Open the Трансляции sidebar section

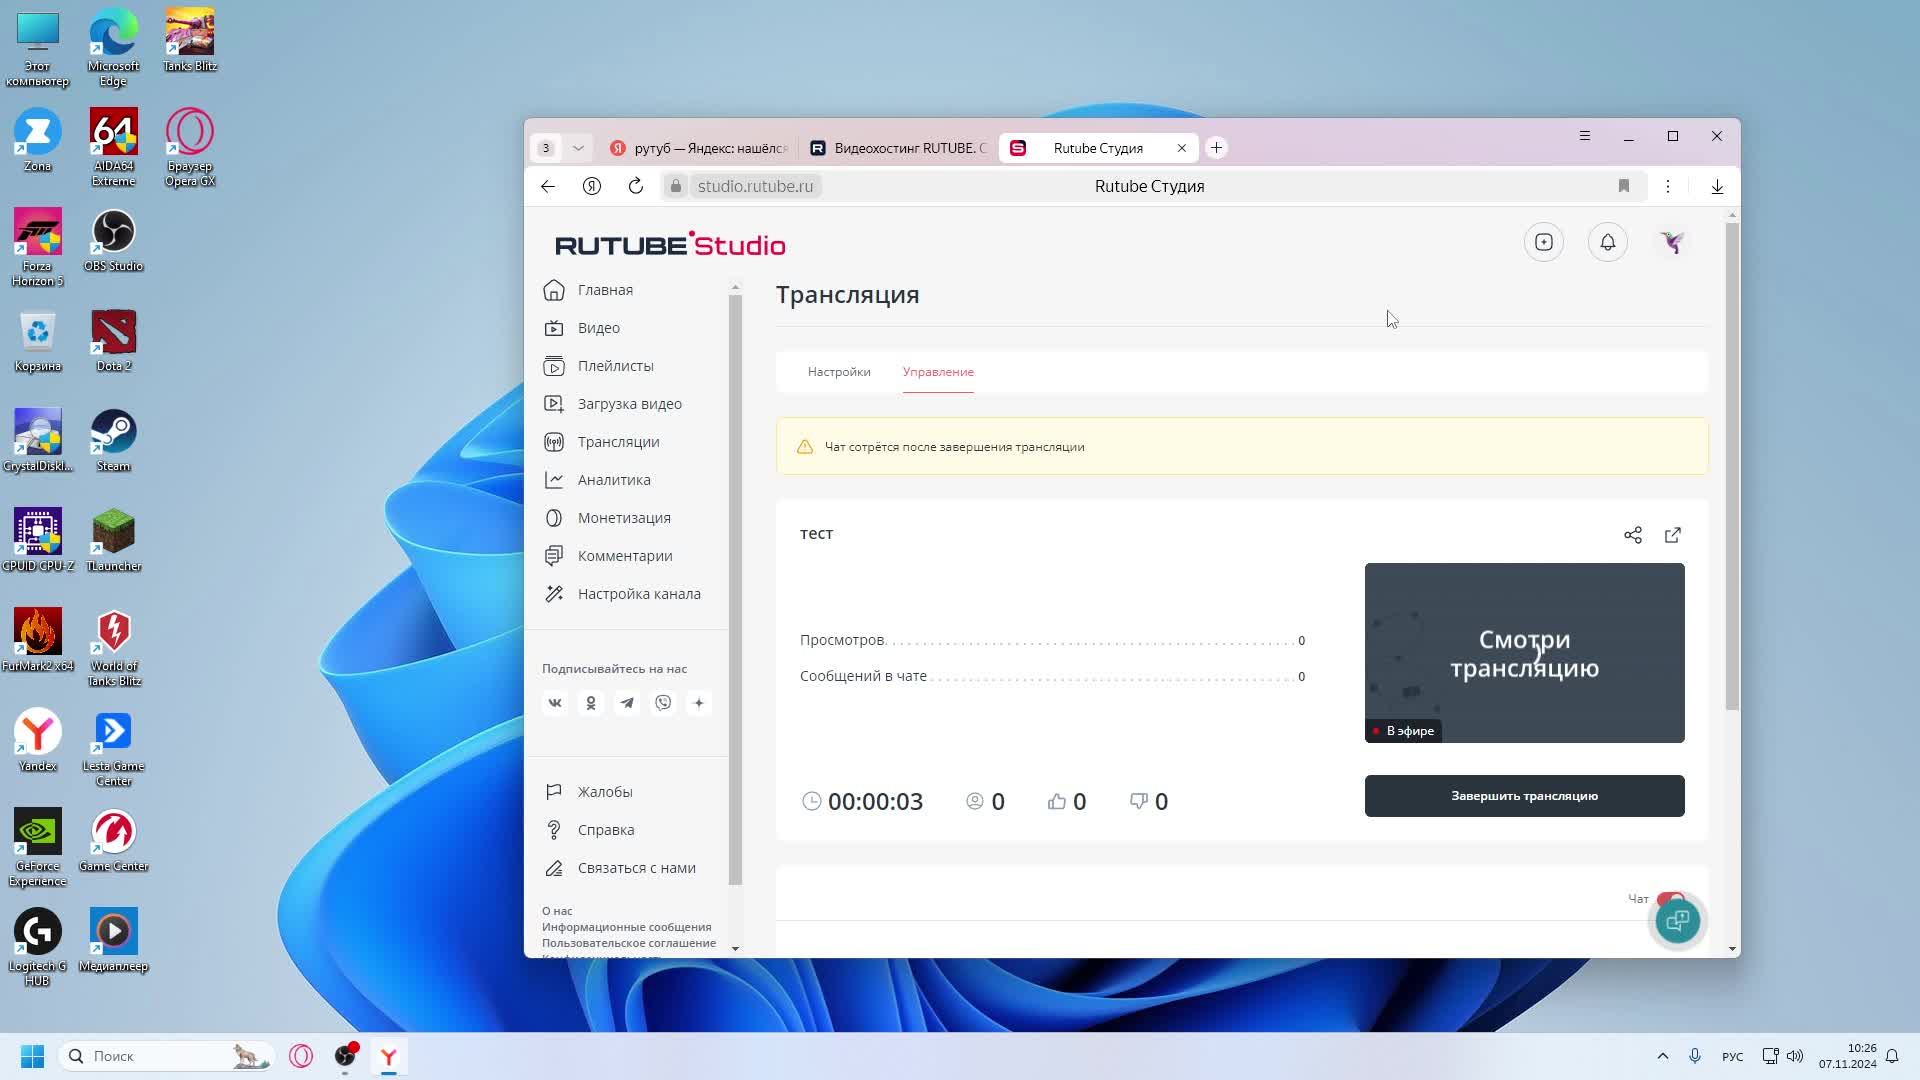tap(601, 442)
